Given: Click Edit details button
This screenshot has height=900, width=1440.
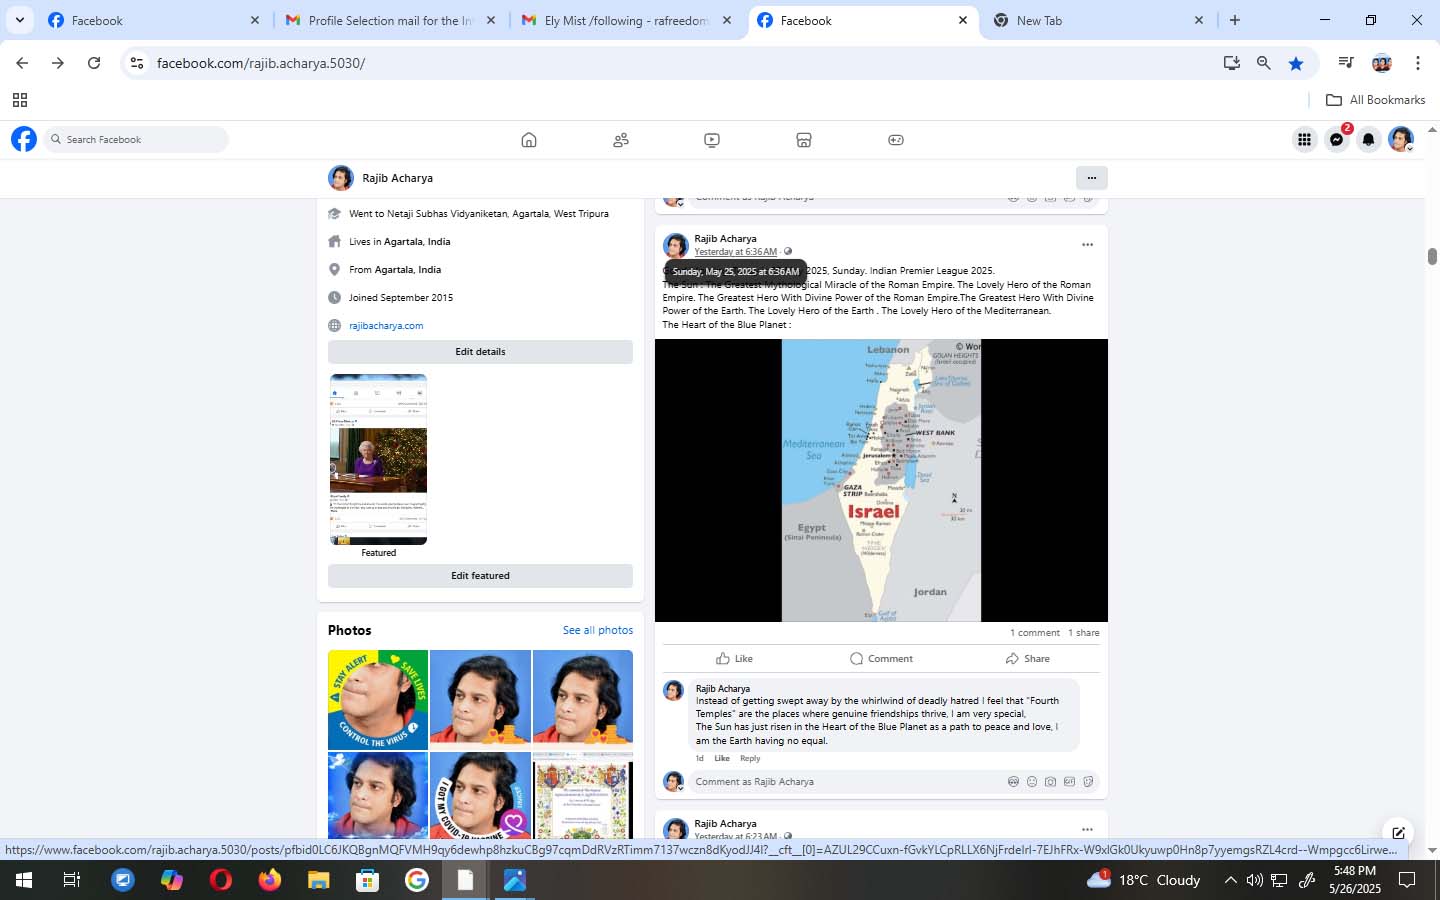Looking at the screenshot, I should pos(480,352).
